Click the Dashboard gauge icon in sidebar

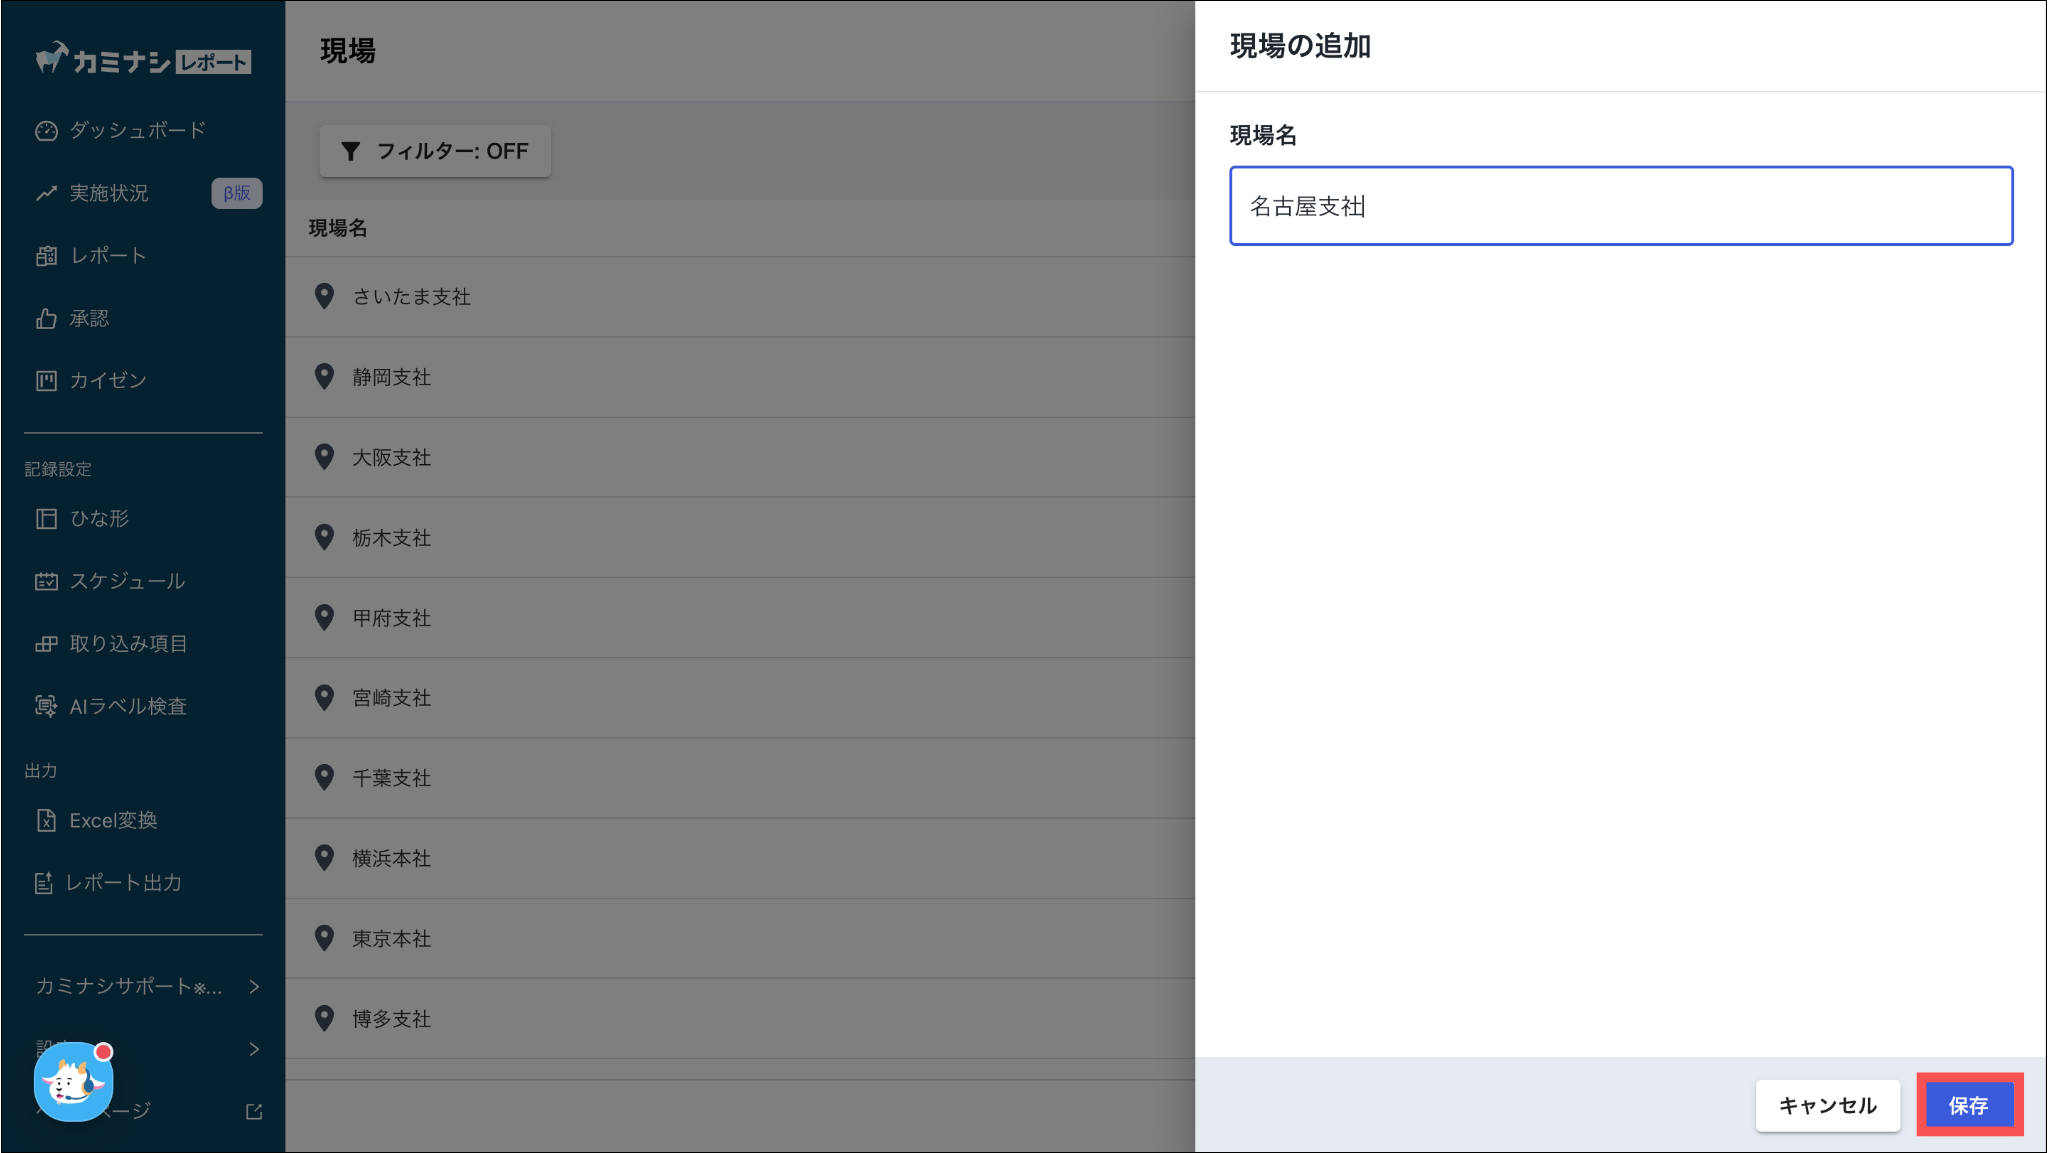pos(46,131)
